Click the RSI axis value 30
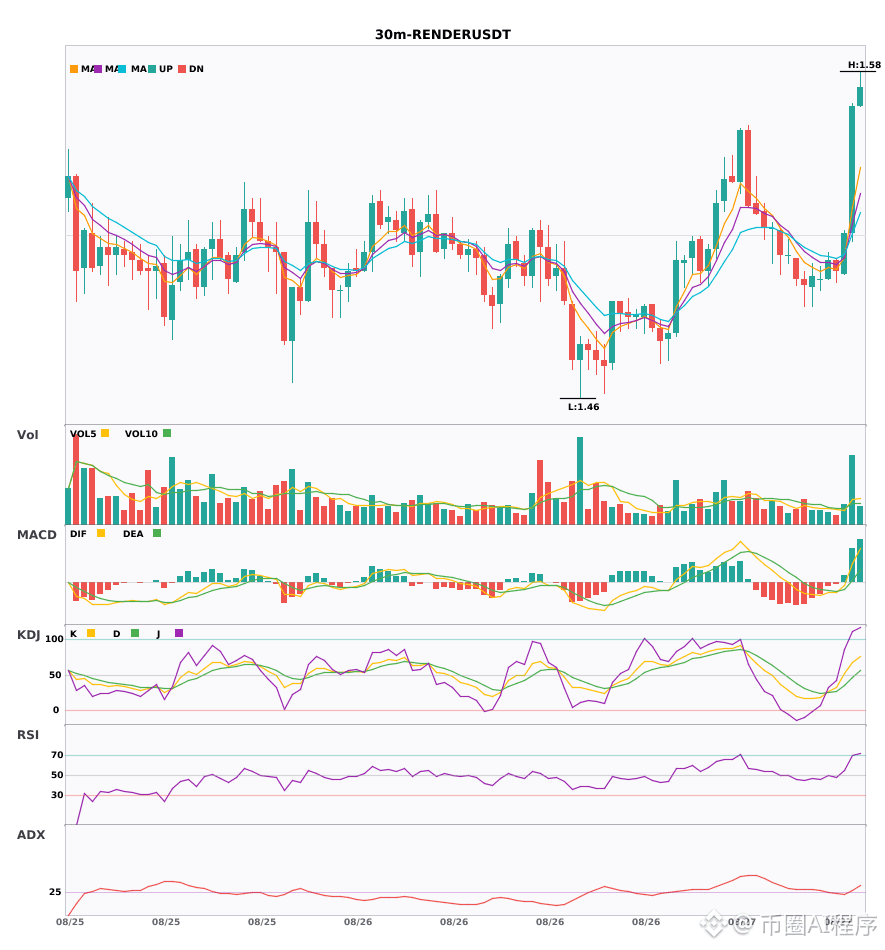885x950 pixels. 57,795
